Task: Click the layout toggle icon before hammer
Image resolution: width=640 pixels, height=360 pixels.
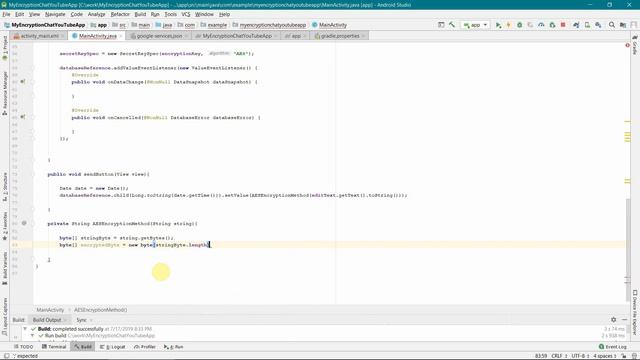Action: 441,25
